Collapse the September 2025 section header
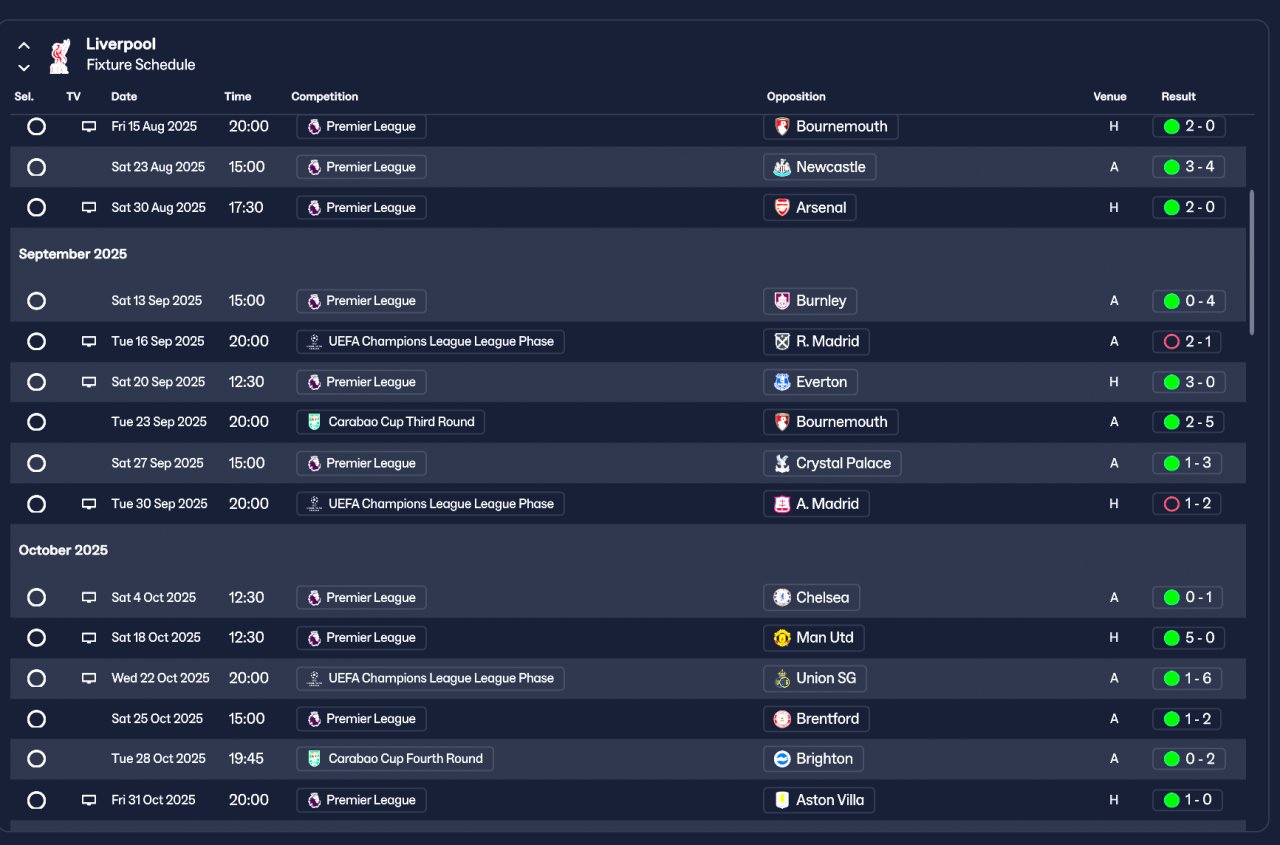The image size is (1280, 845). (73, 254)
